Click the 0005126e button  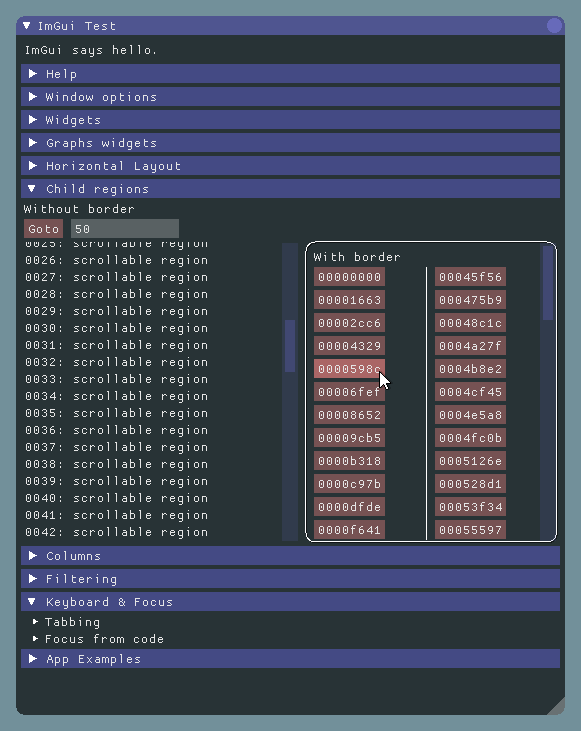pos(470,461)
